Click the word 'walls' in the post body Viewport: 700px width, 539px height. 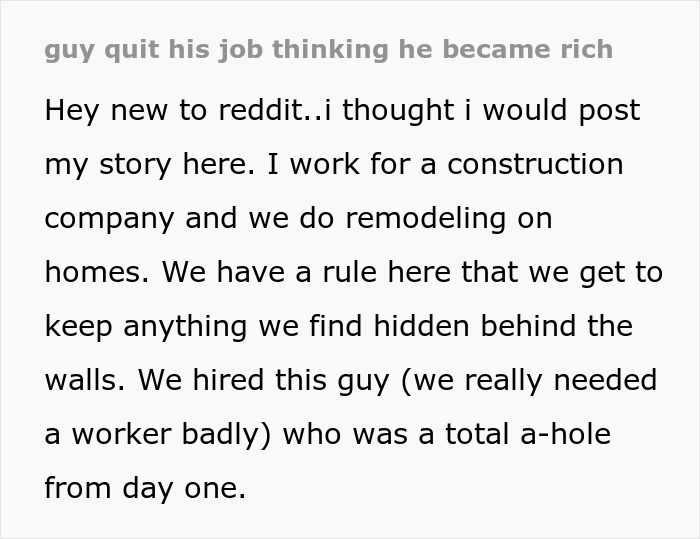[81, 380]
